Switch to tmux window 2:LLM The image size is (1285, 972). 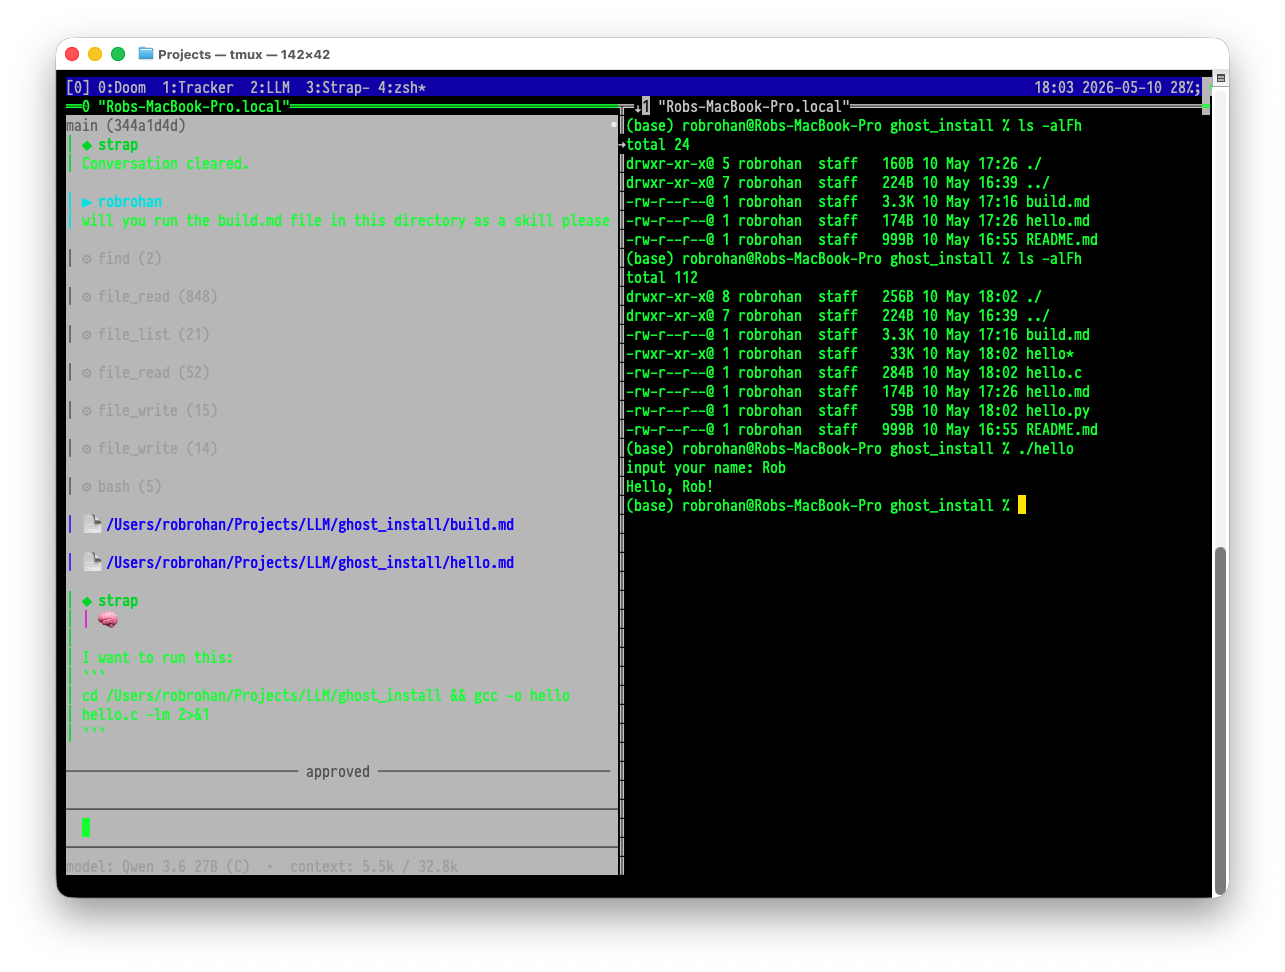point(270,88)
